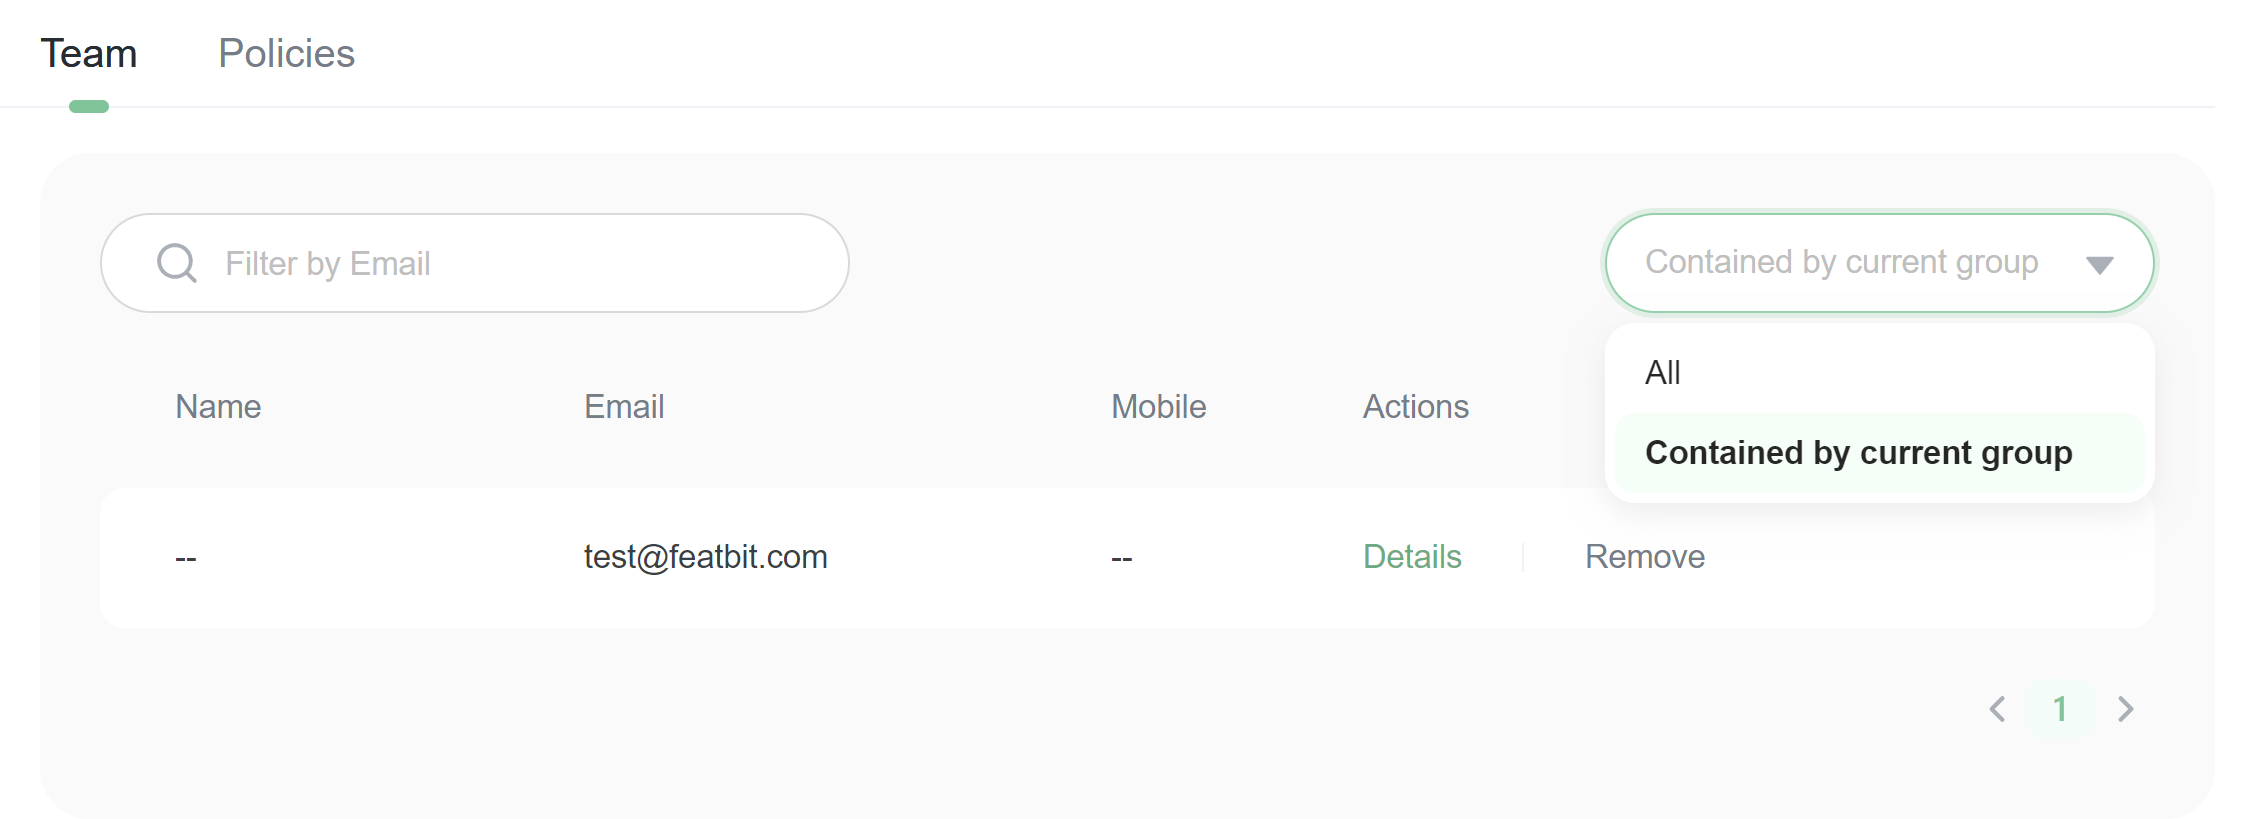2245x819 pixels.
Task: Select page 1 in pagination
Action: [x=2060, y=709]
